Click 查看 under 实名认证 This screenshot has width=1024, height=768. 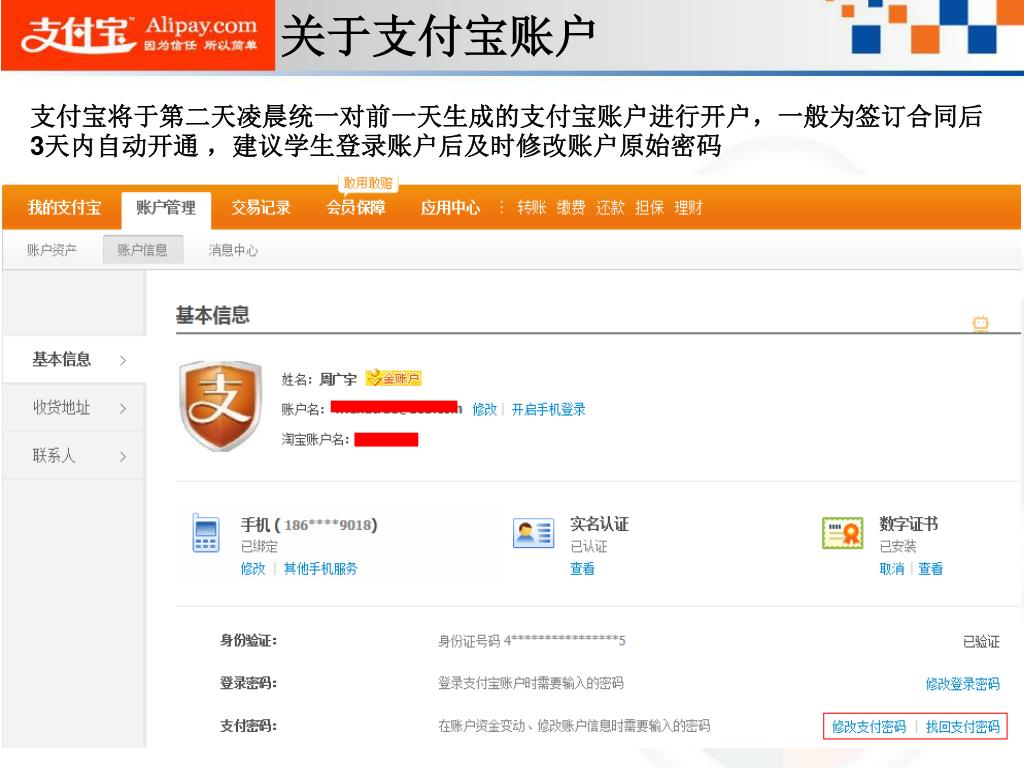(x=583, y=568)
